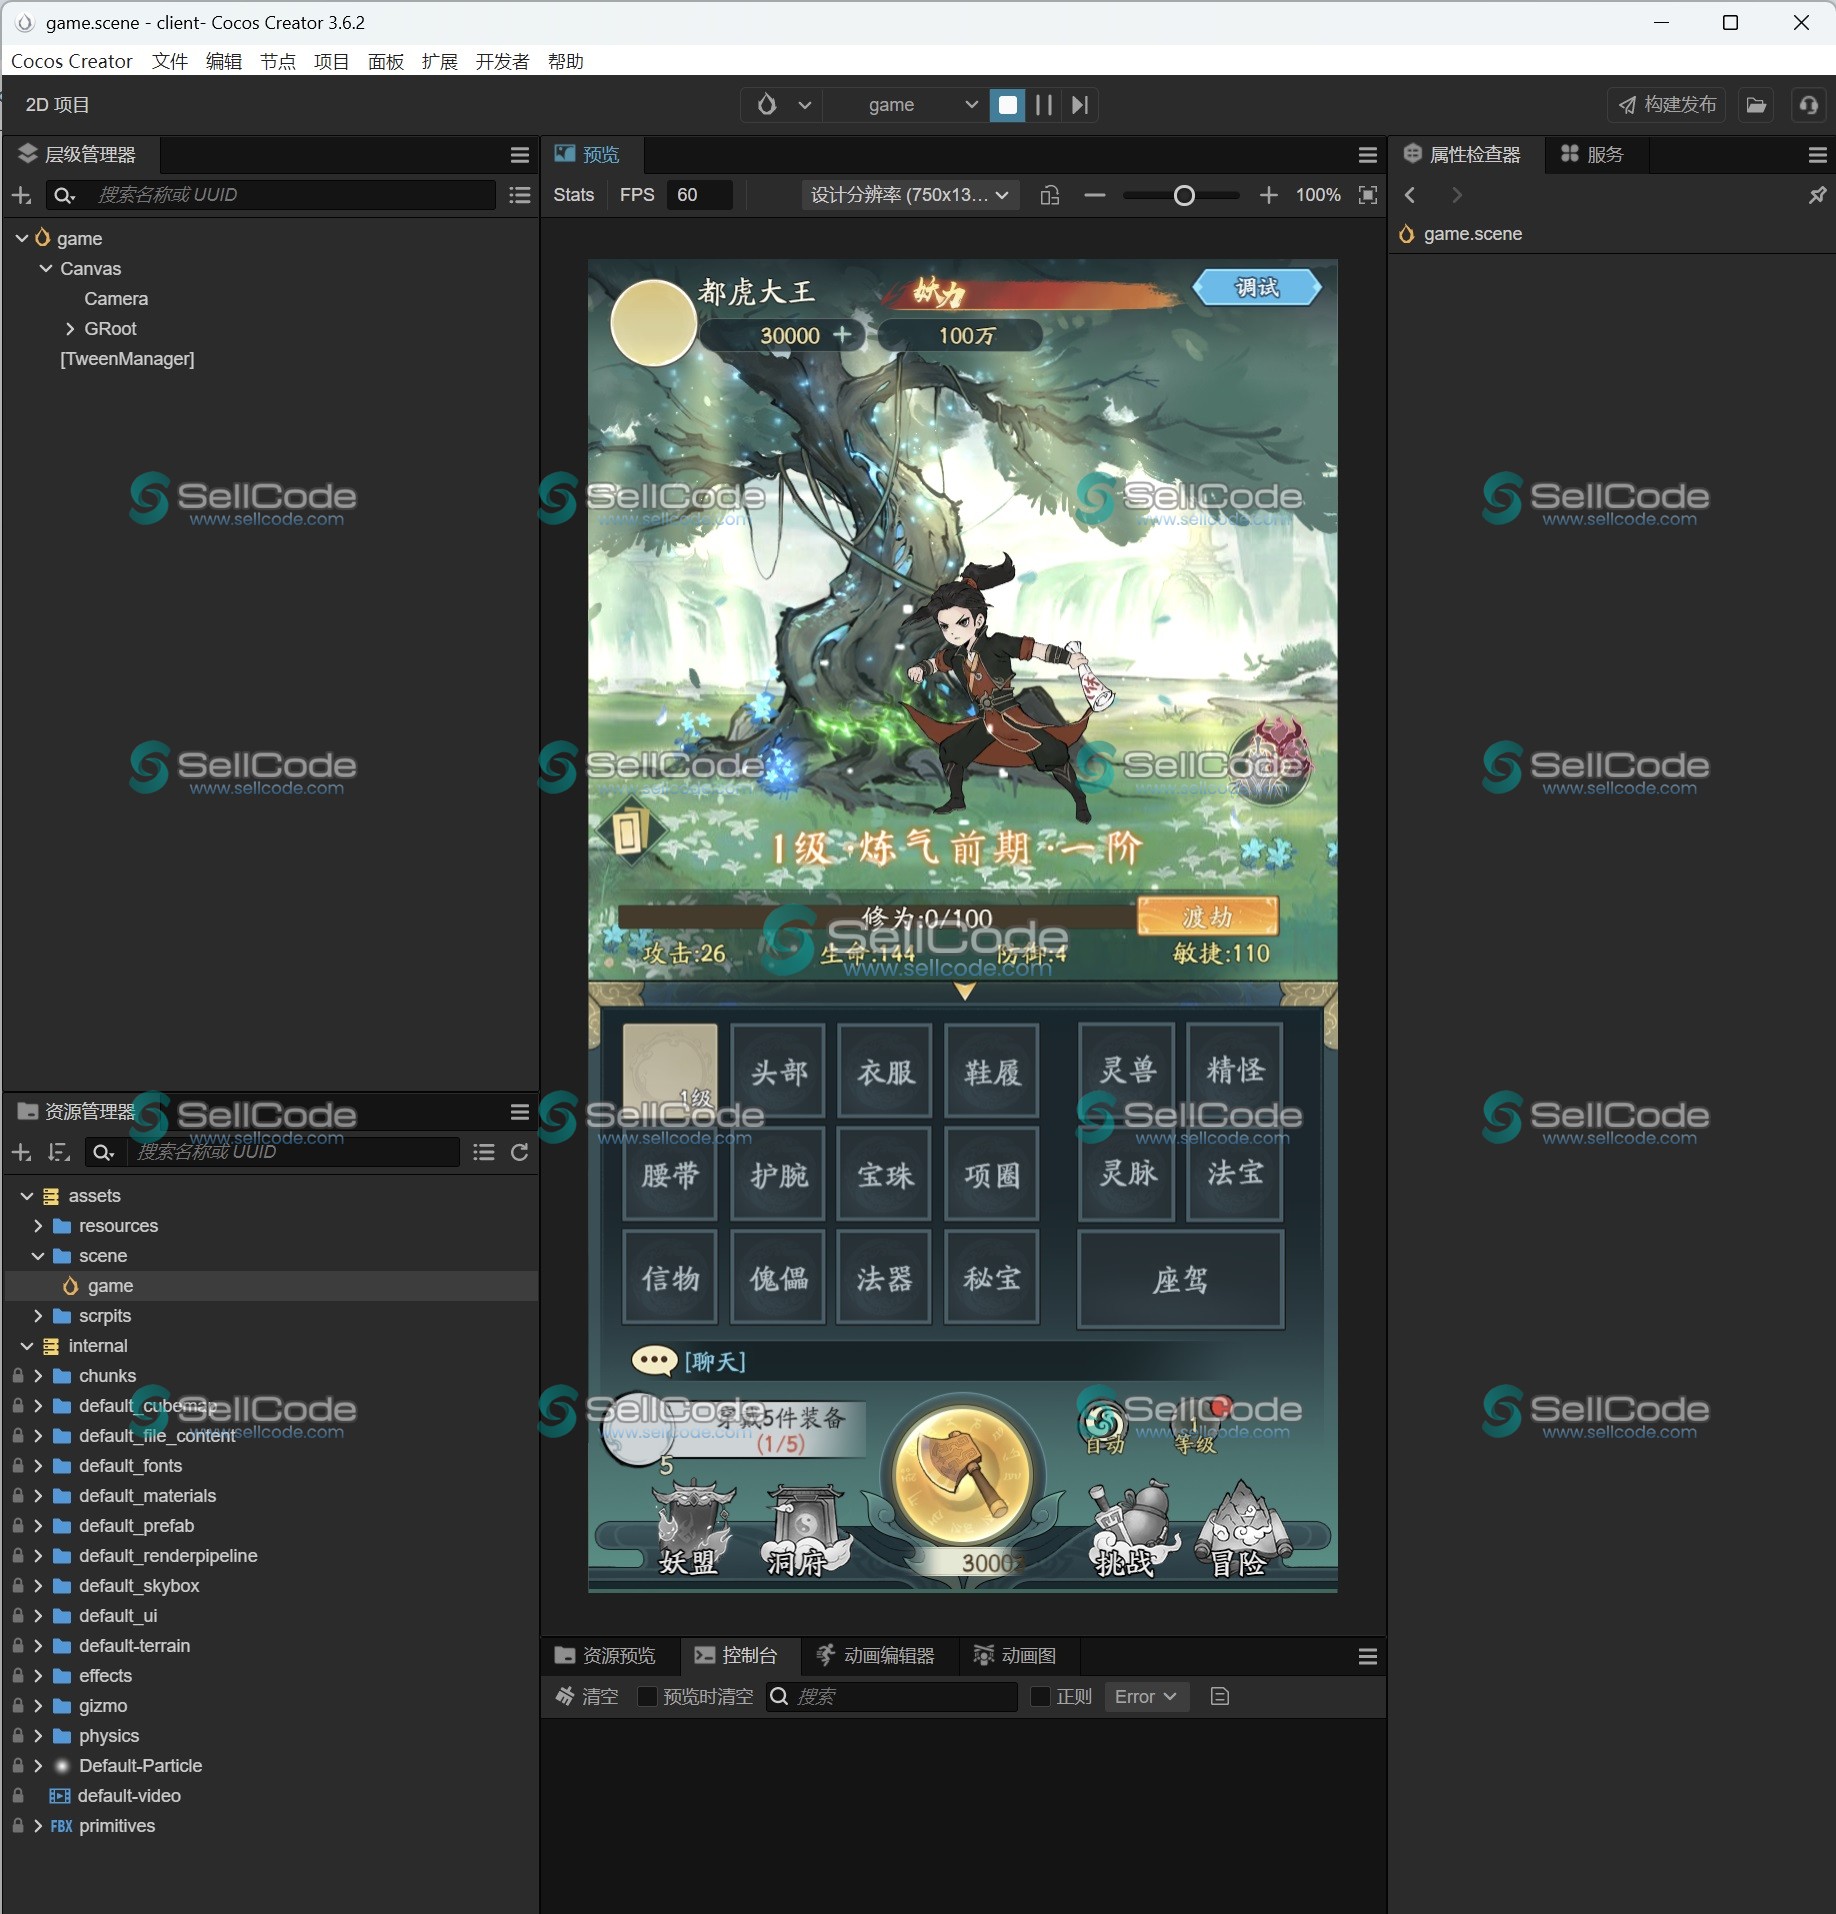Image resolution: width=1836 pixels, height=1914 pixels.
Task: Toggle the Stats display button
Action: (x=574, y=195)
